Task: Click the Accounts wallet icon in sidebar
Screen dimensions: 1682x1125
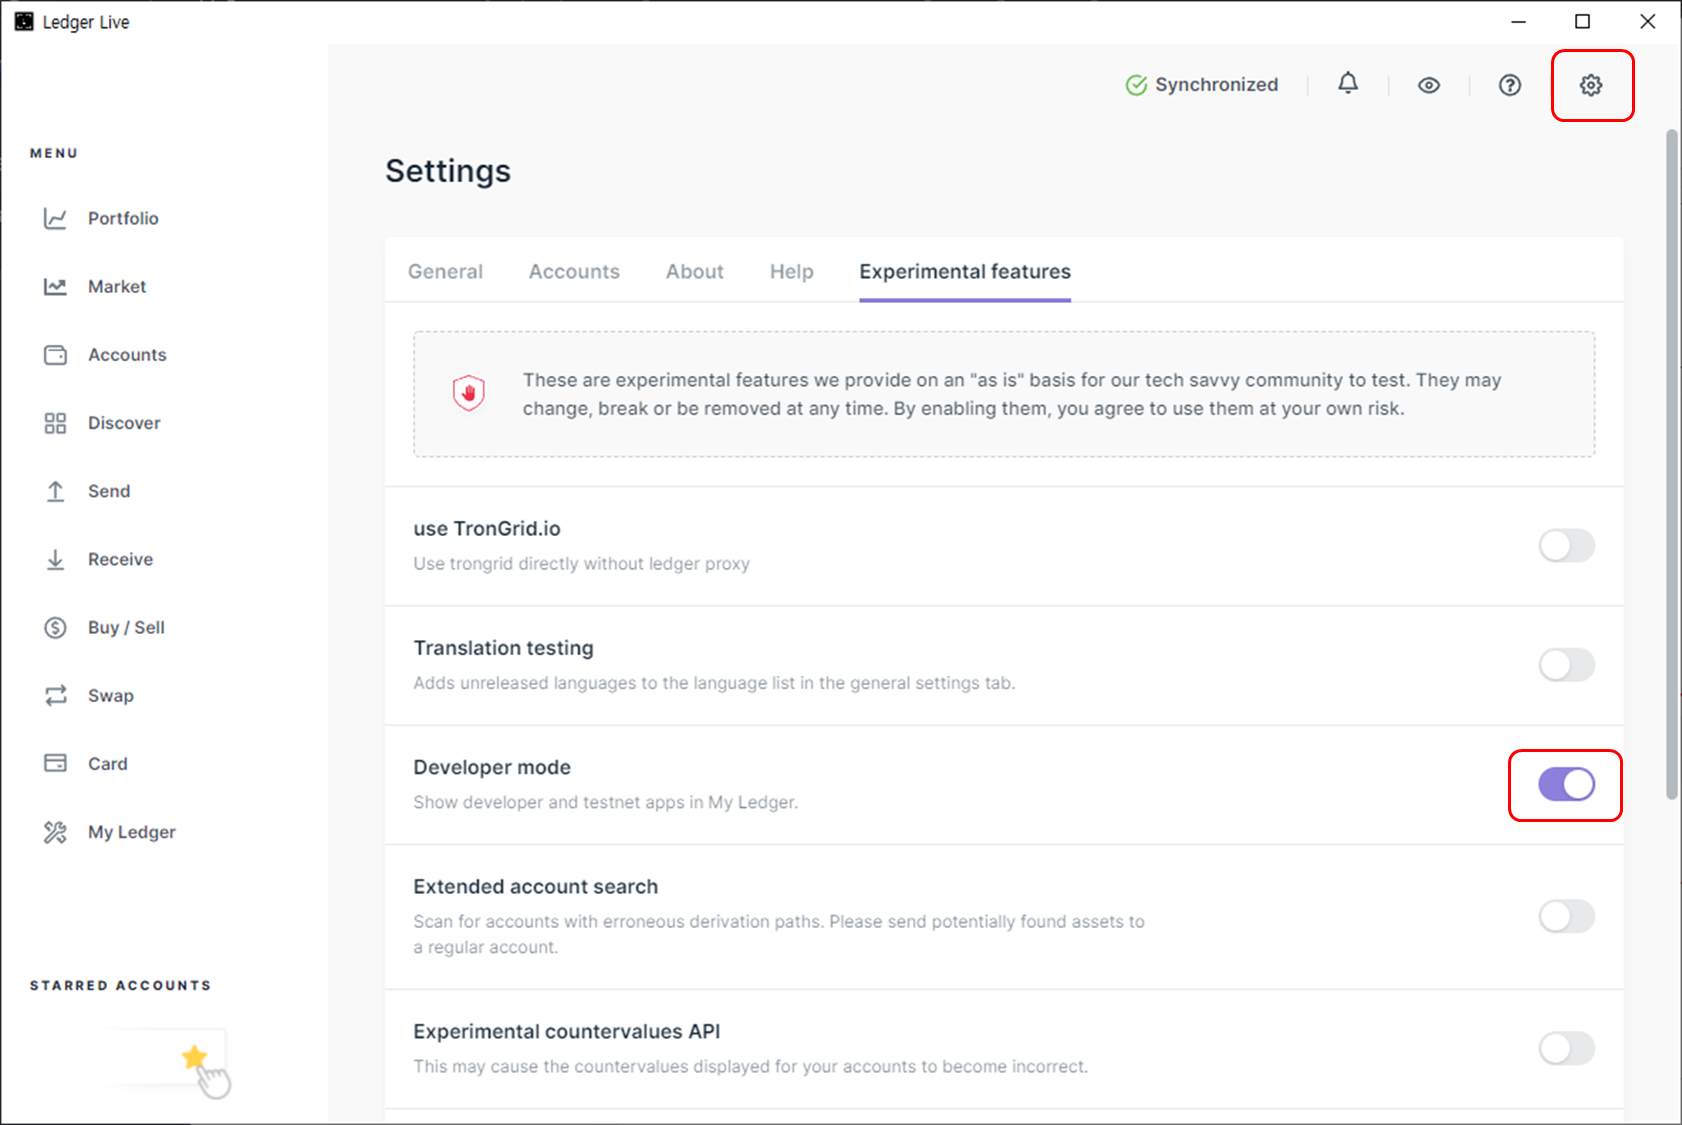Action: (55, 355)
